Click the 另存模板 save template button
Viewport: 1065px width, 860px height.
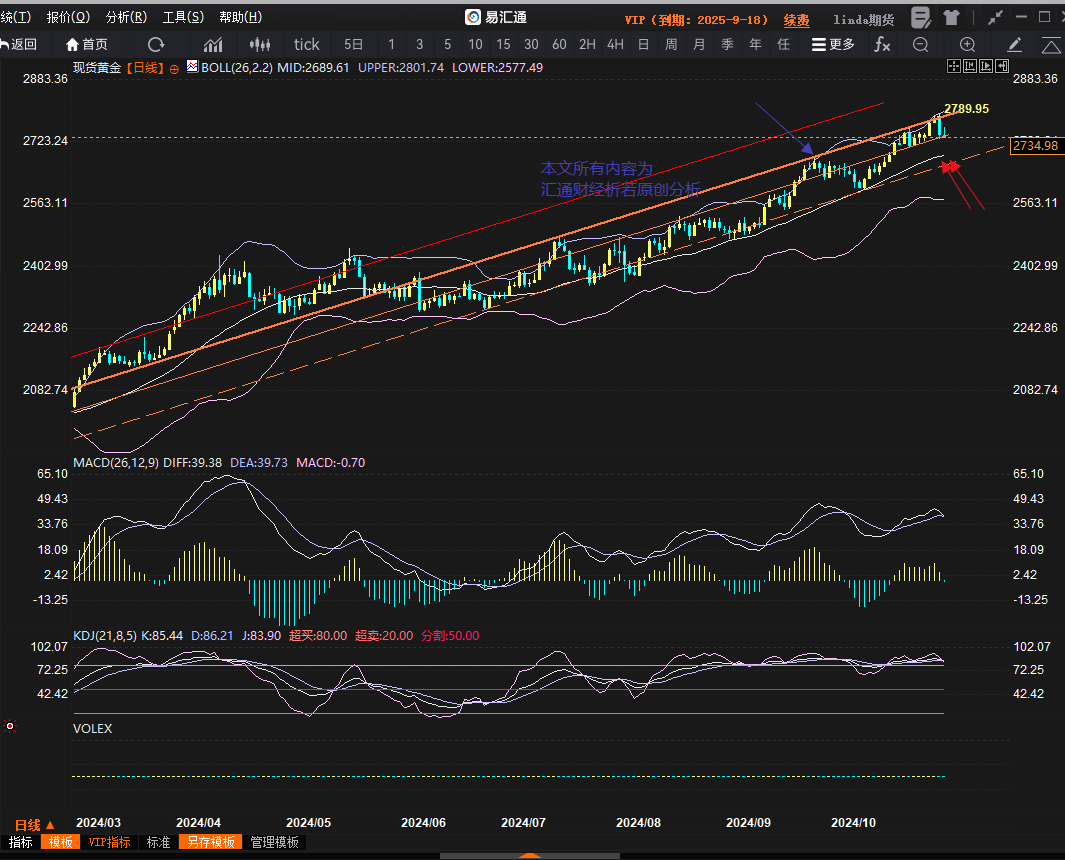209,842
